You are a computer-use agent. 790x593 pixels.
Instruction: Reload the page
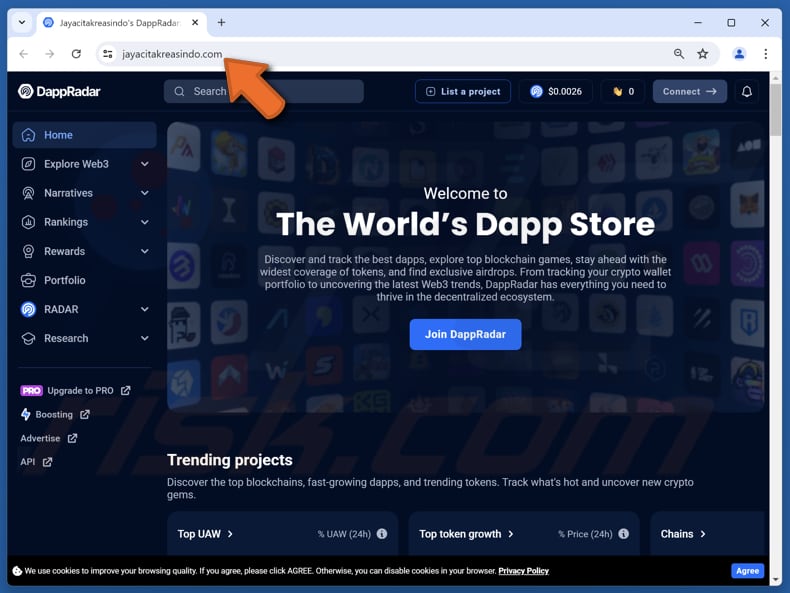coord(76,54)
